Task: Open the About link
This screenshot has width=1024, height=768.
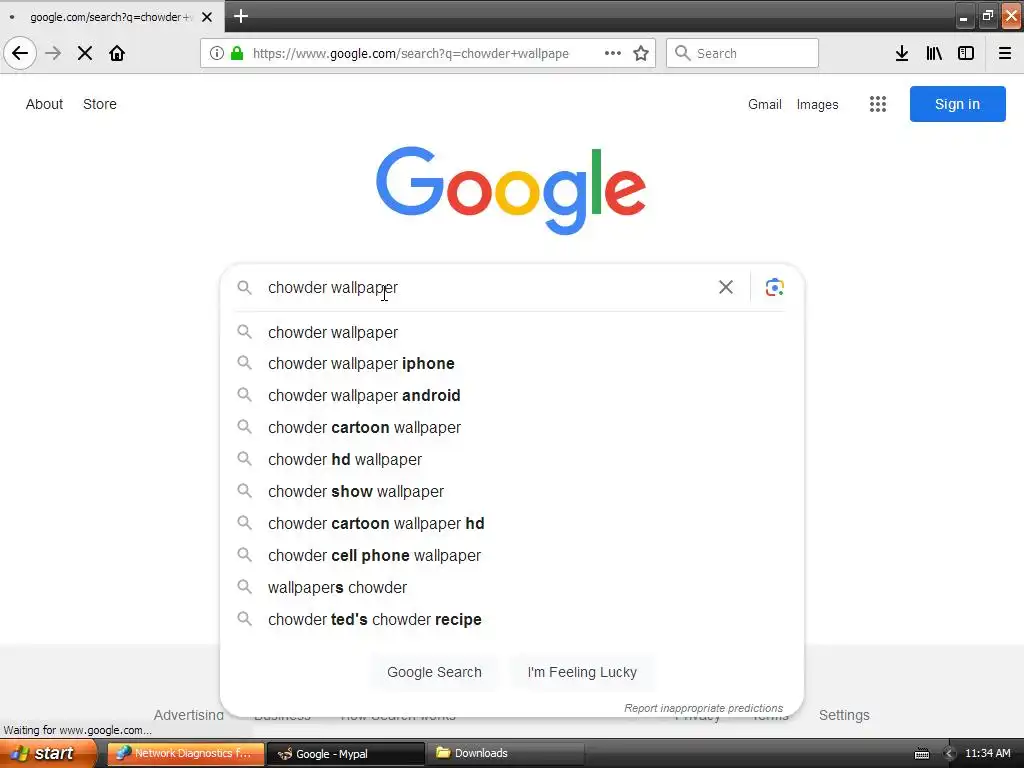Action: (x=44, y=104)
